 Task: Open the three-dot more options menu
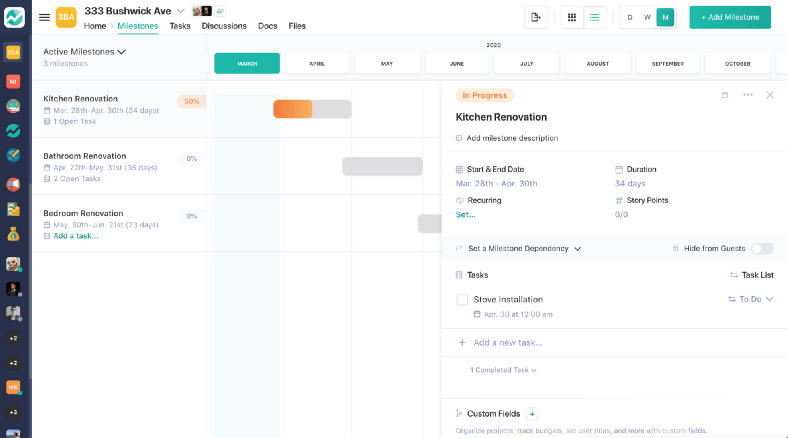748,95
